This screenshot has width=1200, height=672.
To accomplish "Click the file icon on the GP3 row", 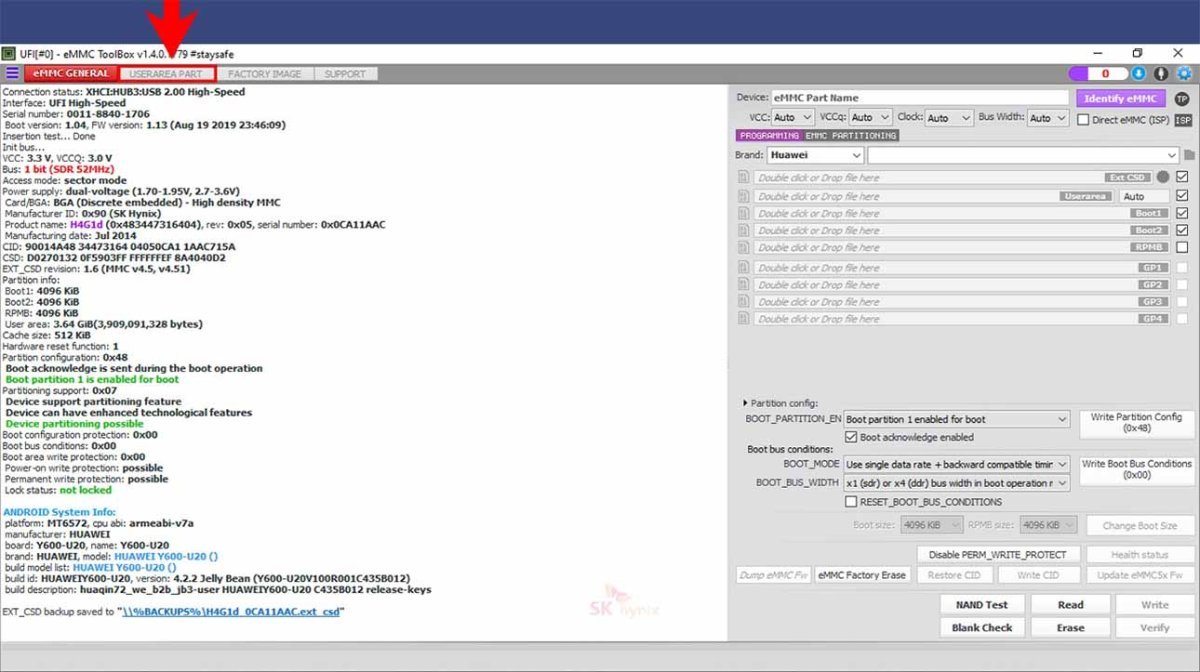I will [743, 301].
